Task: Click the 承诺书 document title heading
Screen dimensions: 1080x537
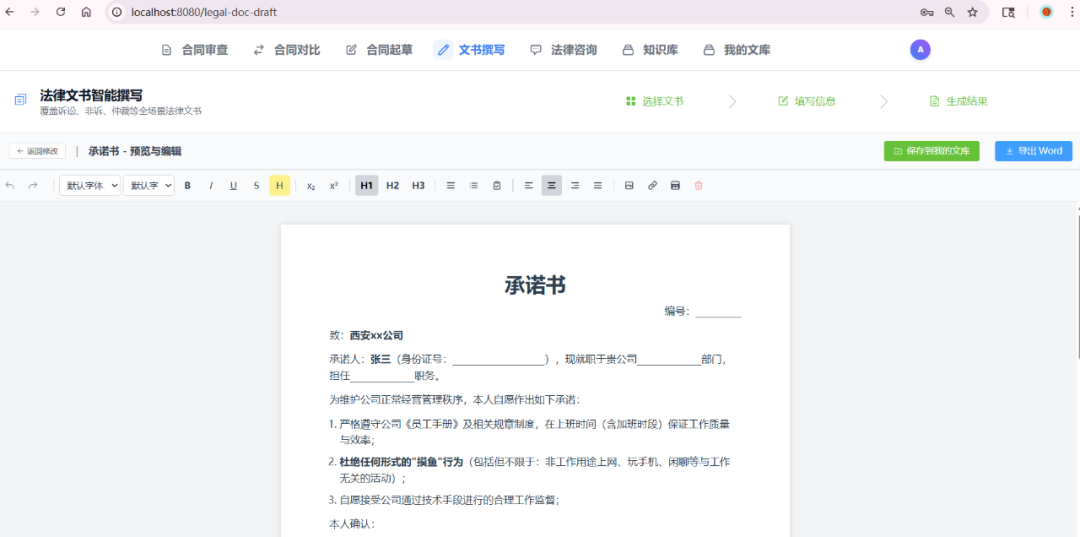Action: point(535,285)
